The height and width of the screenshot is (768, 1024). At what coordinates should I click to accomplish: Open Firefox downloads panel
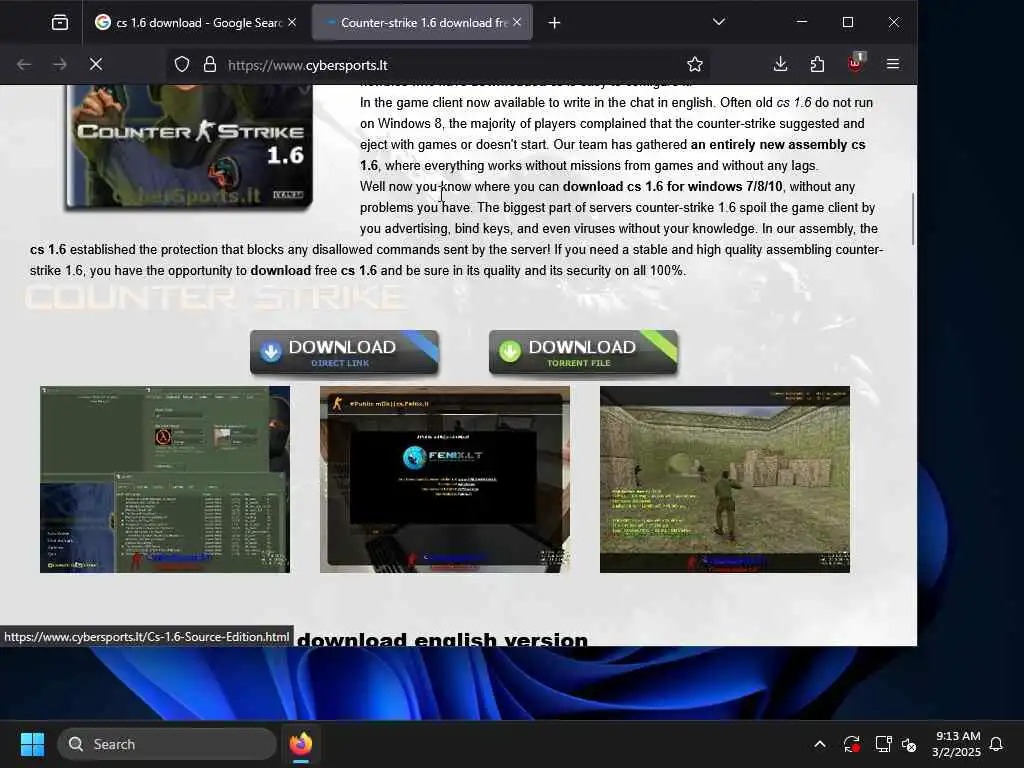[780, 64]
